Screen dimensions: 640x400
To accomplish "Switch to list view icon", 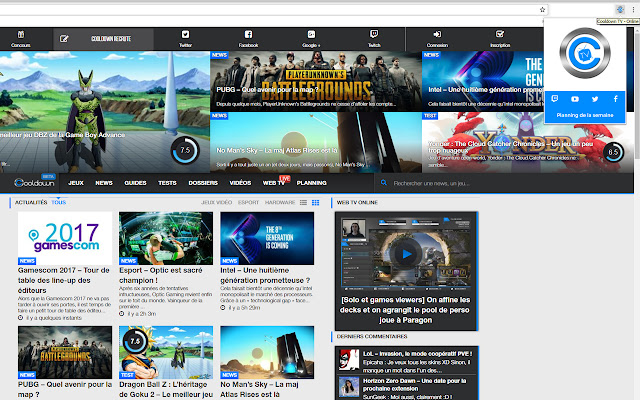I will click(x=303, y=202).
